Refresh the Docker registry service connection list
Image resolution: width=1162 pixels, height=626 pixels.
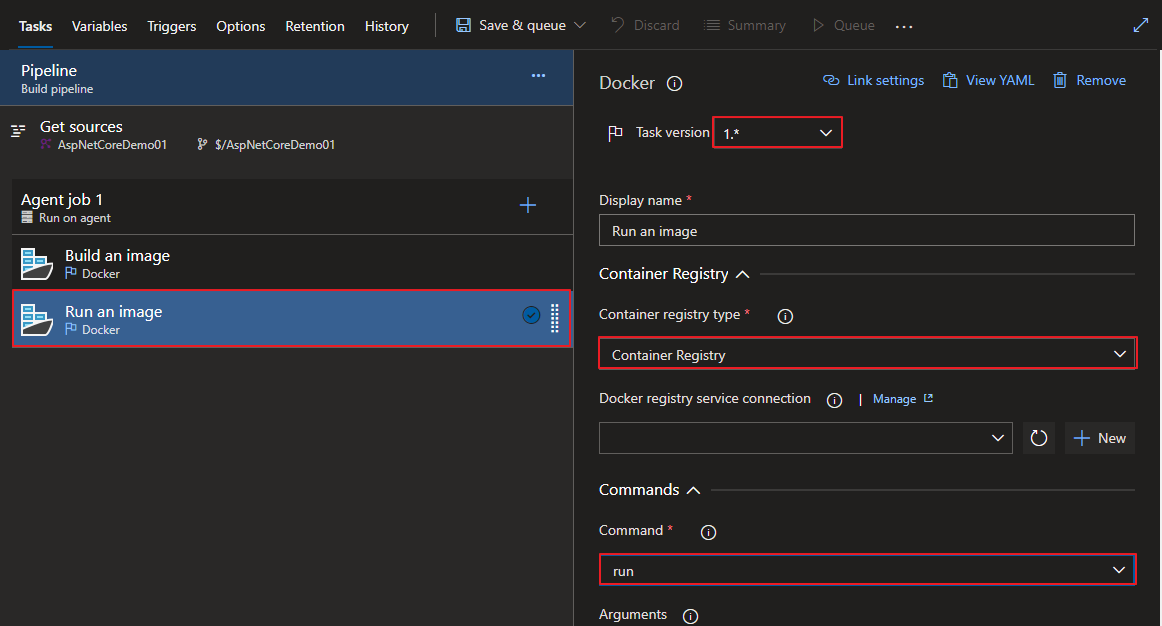1039,438
